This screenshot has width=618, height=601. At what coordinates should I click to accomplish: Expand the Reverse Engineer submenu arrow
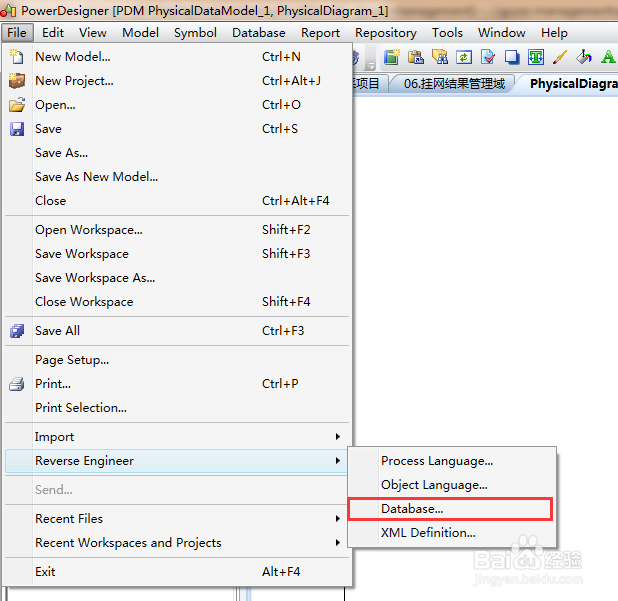pyautogui.click(x=338, y=461)
